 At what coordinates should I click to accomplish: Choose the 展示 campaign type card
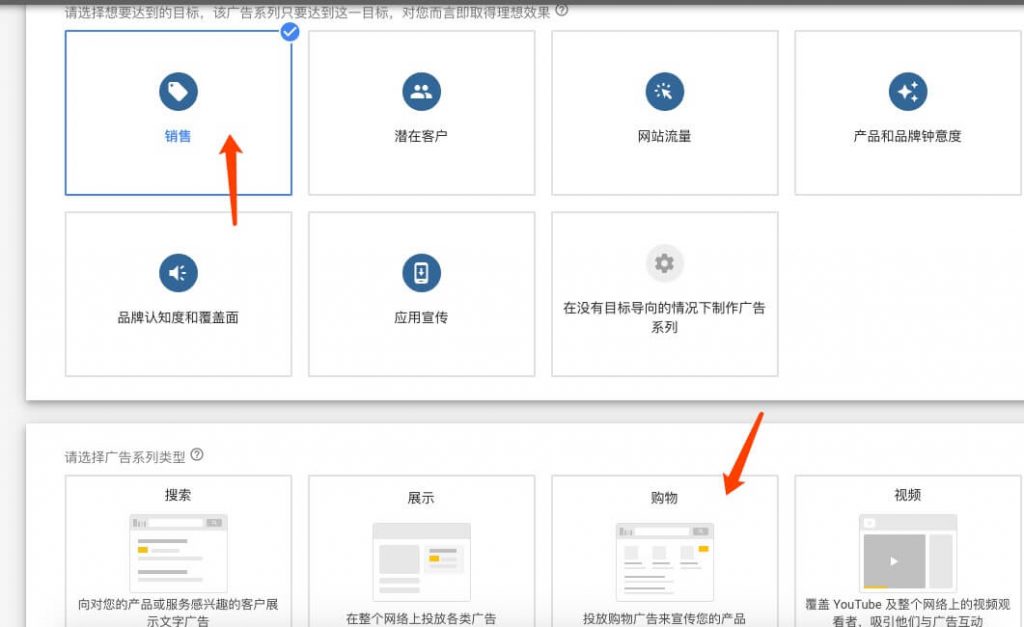click(421, 550)
